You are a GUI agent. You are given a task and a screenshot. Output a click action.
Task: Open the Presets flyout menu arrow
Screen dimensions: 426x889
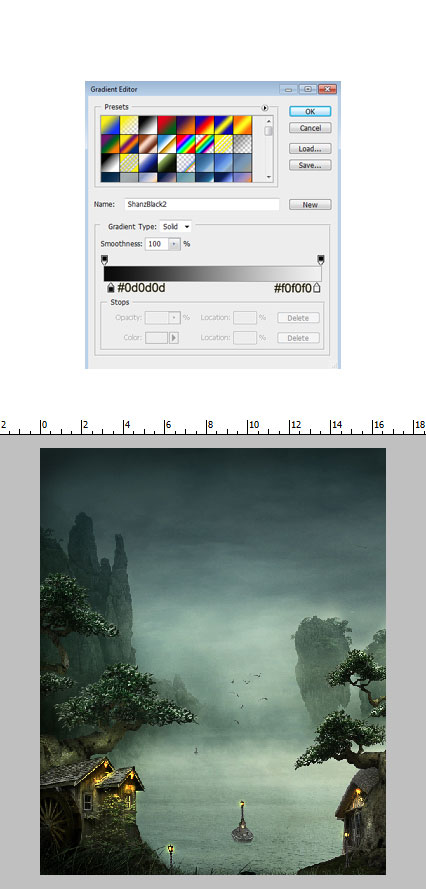(x=264, y=108)
